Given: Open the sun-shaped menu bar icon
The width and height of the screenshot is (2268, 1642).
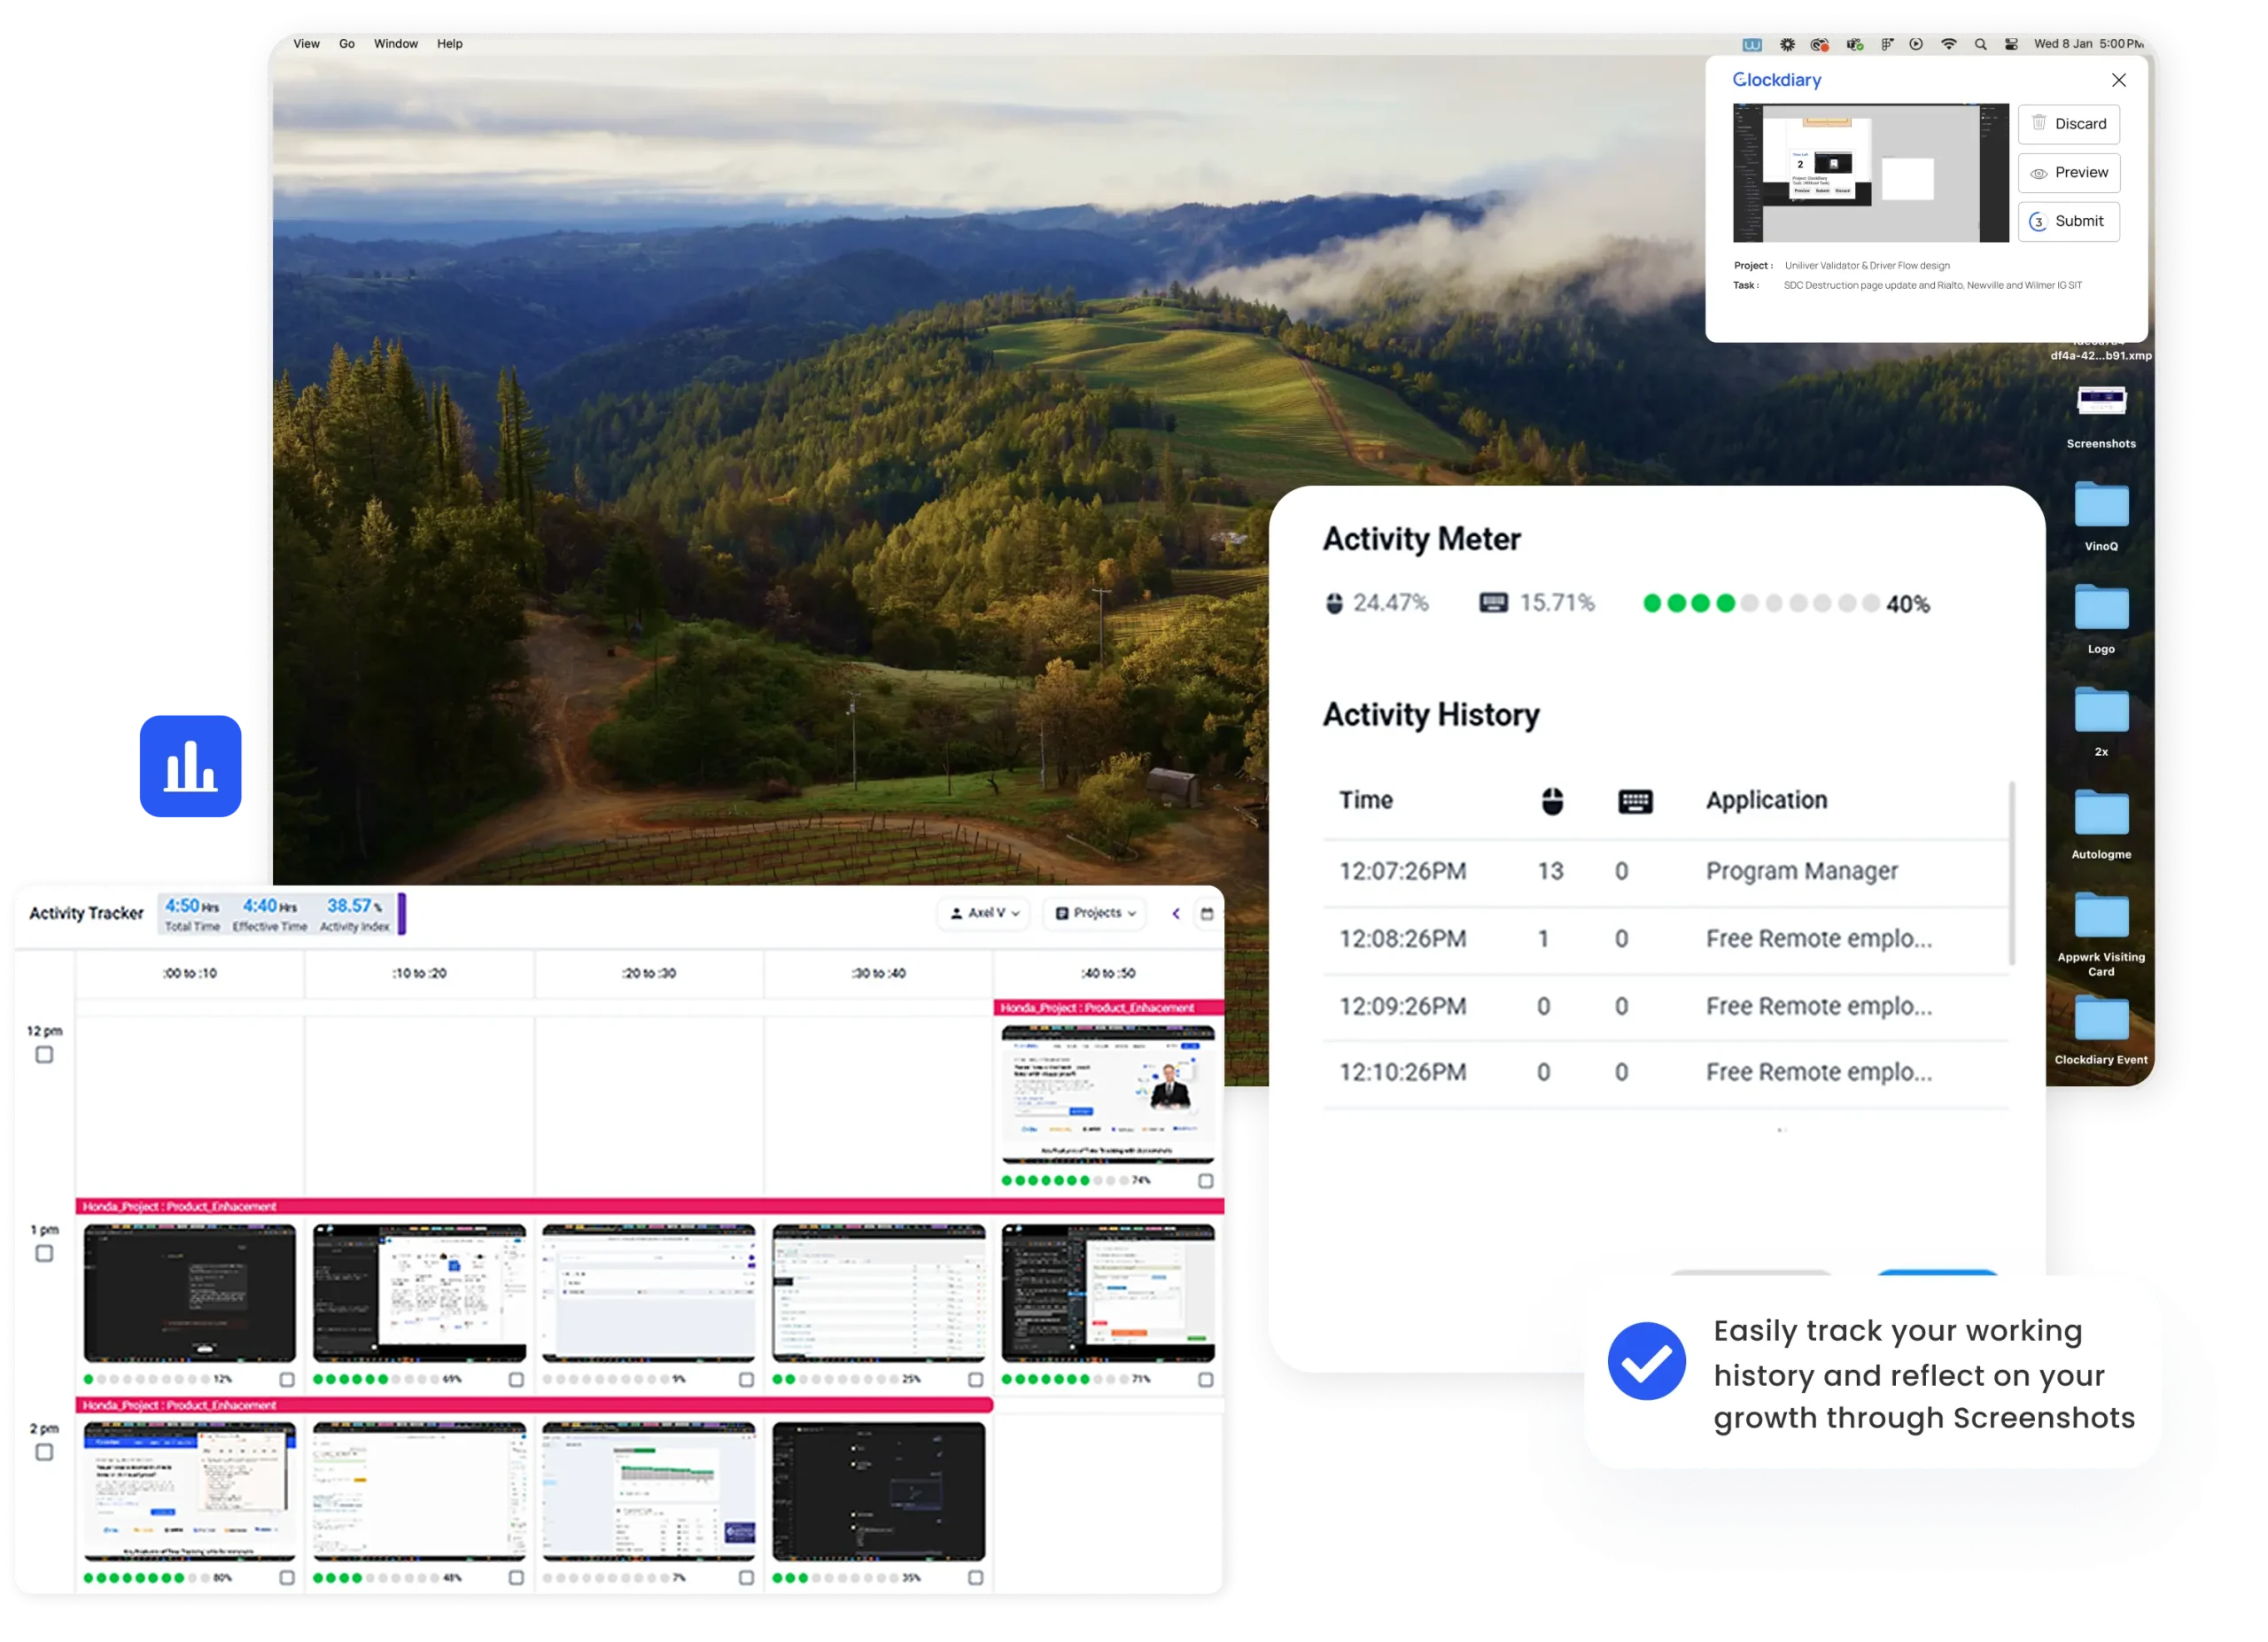Looking at the screenshot, I should click(x=1787, y=44).
